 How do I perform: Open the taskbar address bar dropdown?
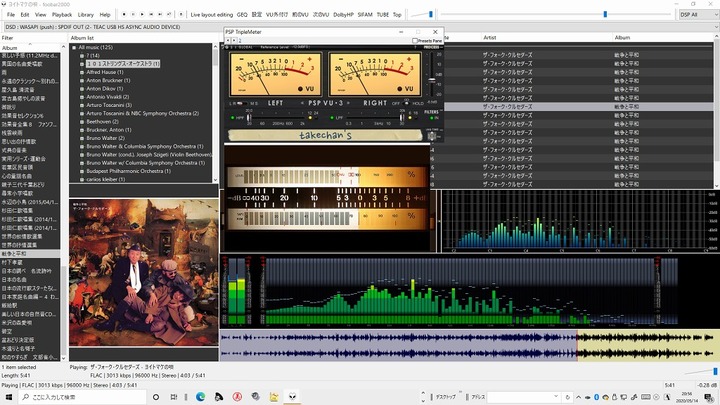(556, 397)
